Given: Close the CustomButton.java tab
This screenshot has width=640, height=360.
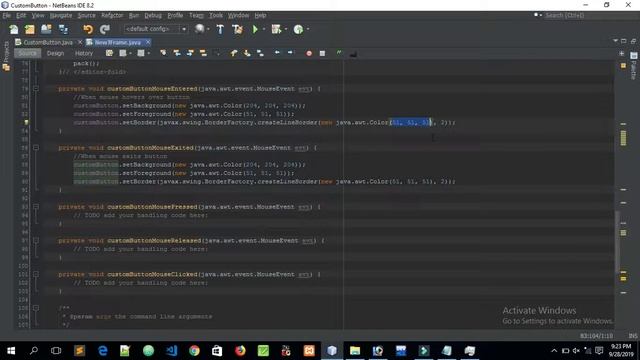Looking at the screenshot, I should (x=80, y=42).
